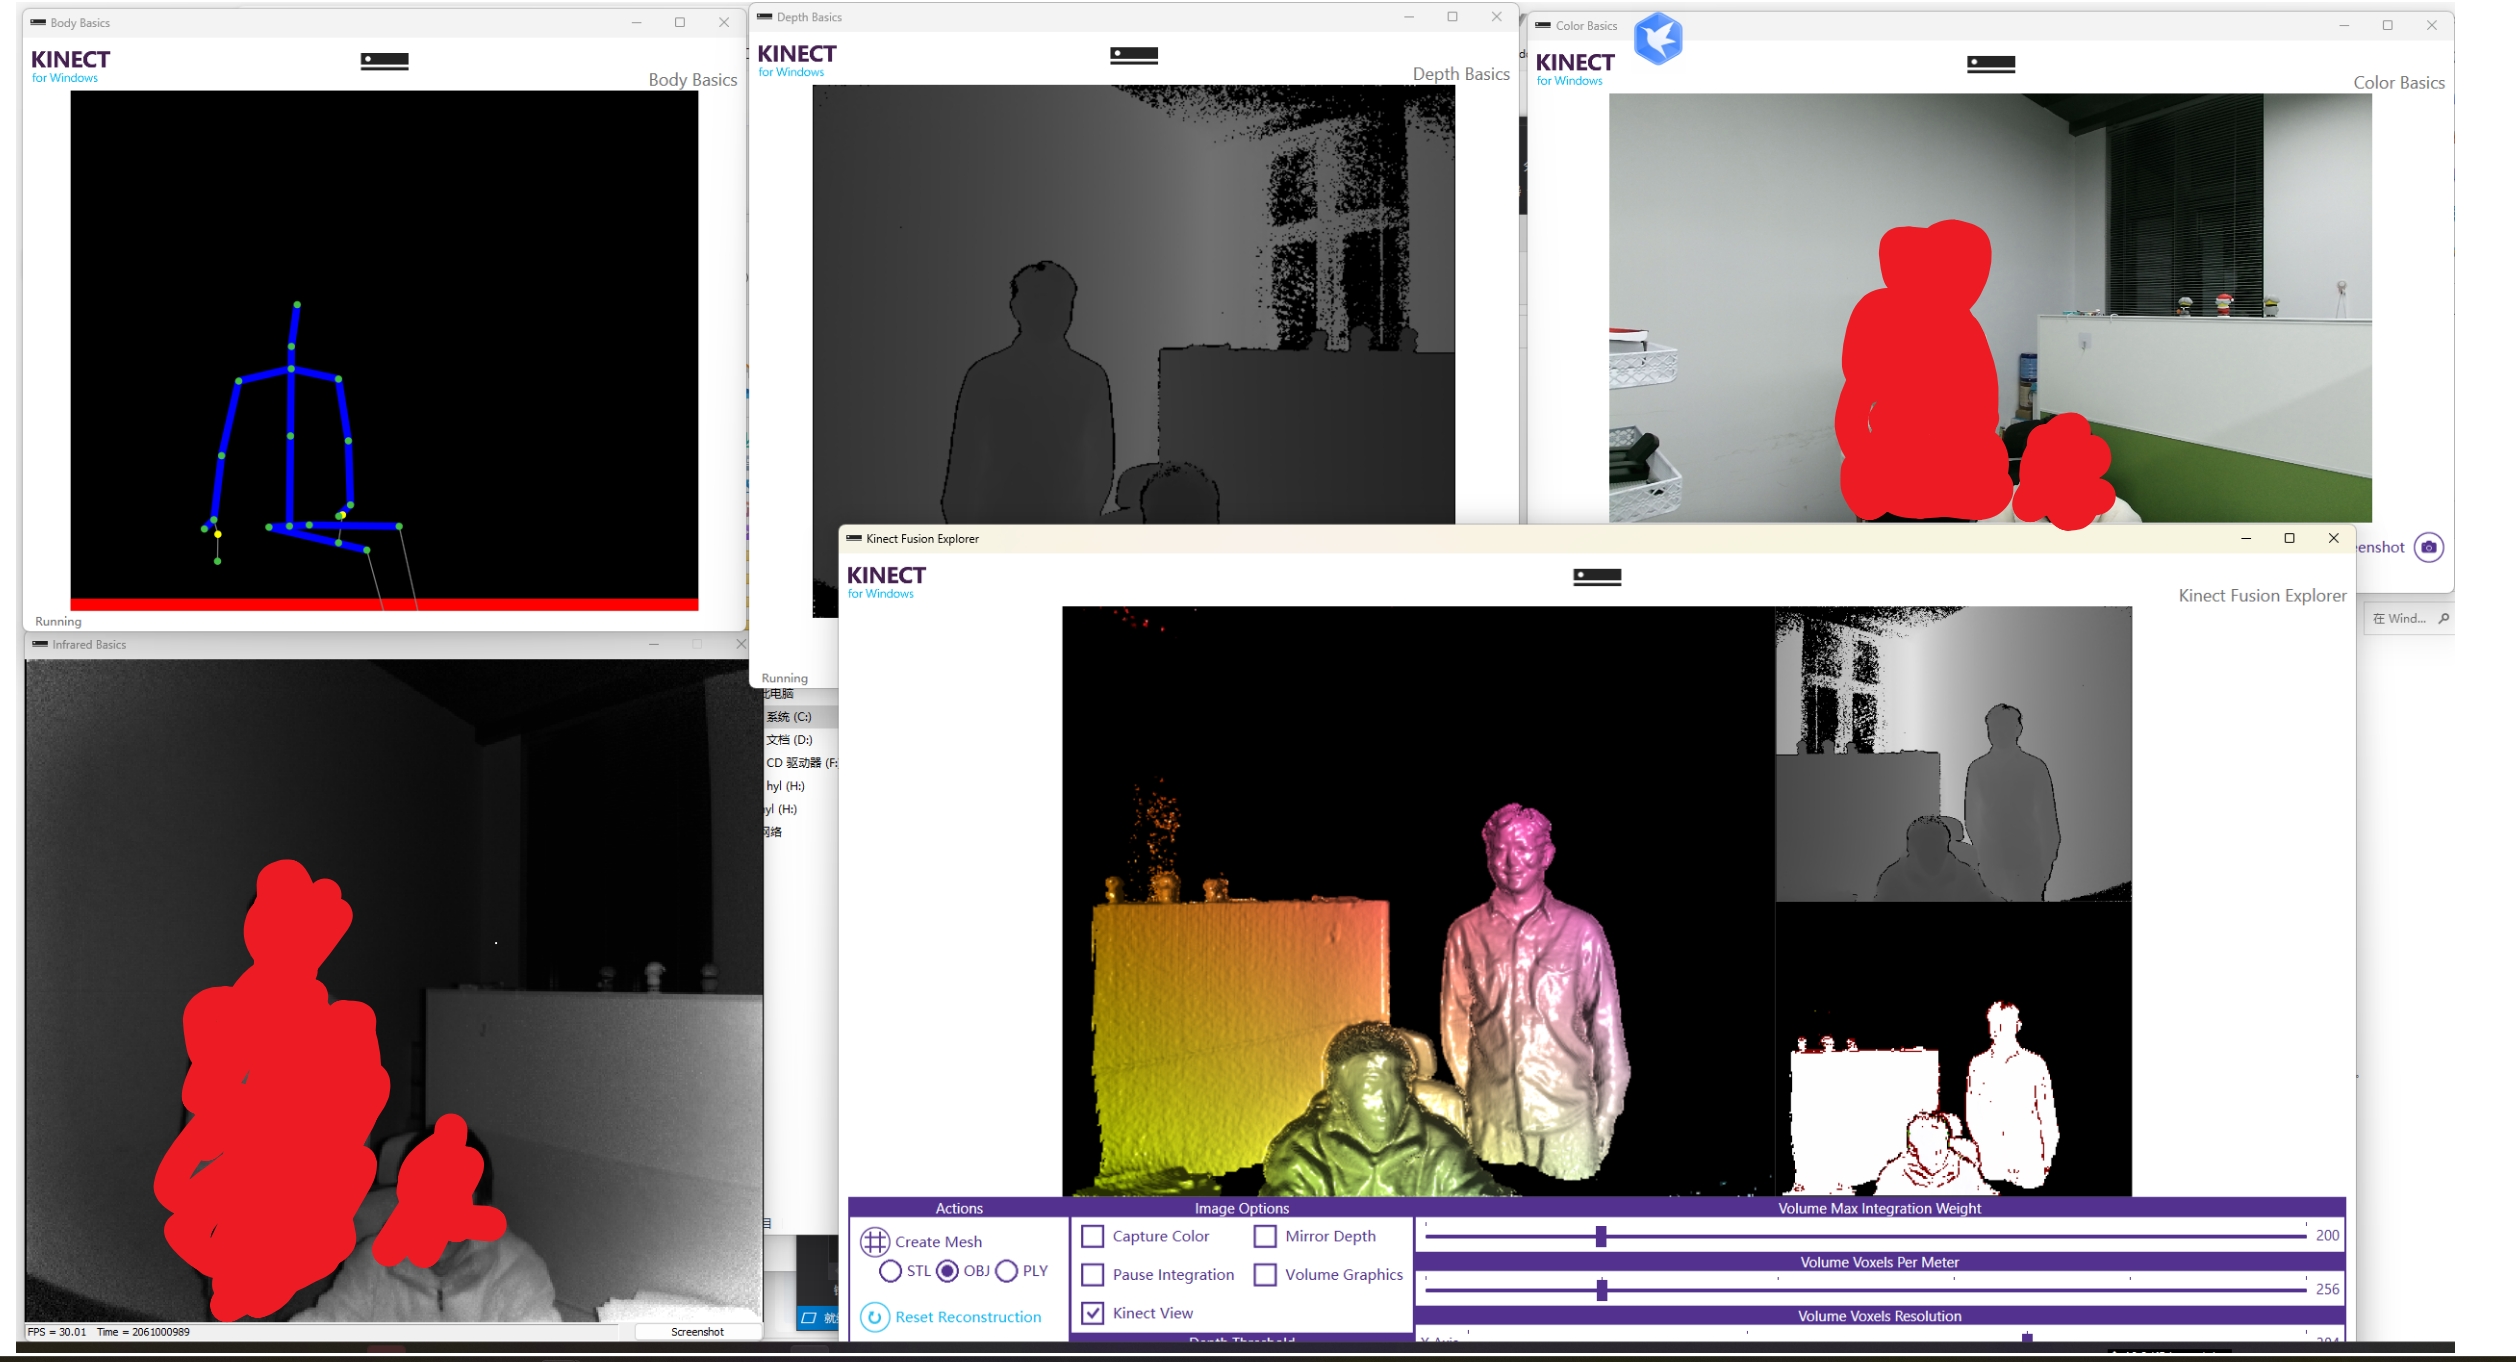
Task: Click the Volume Max Integration Weight slider handle
Action: [1601, 1237]
